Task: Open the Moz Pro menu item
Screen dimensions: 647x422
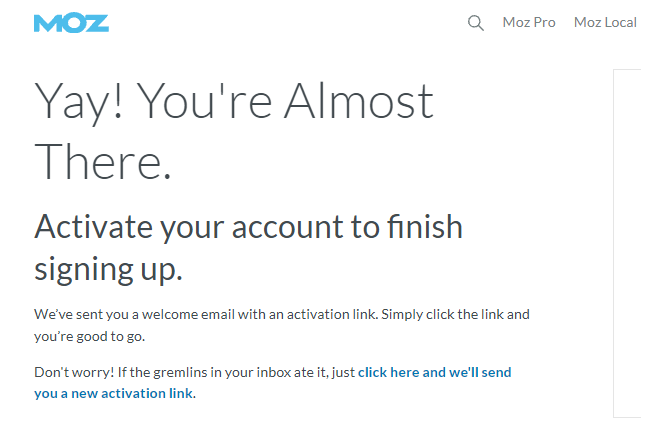Action: 529,22
